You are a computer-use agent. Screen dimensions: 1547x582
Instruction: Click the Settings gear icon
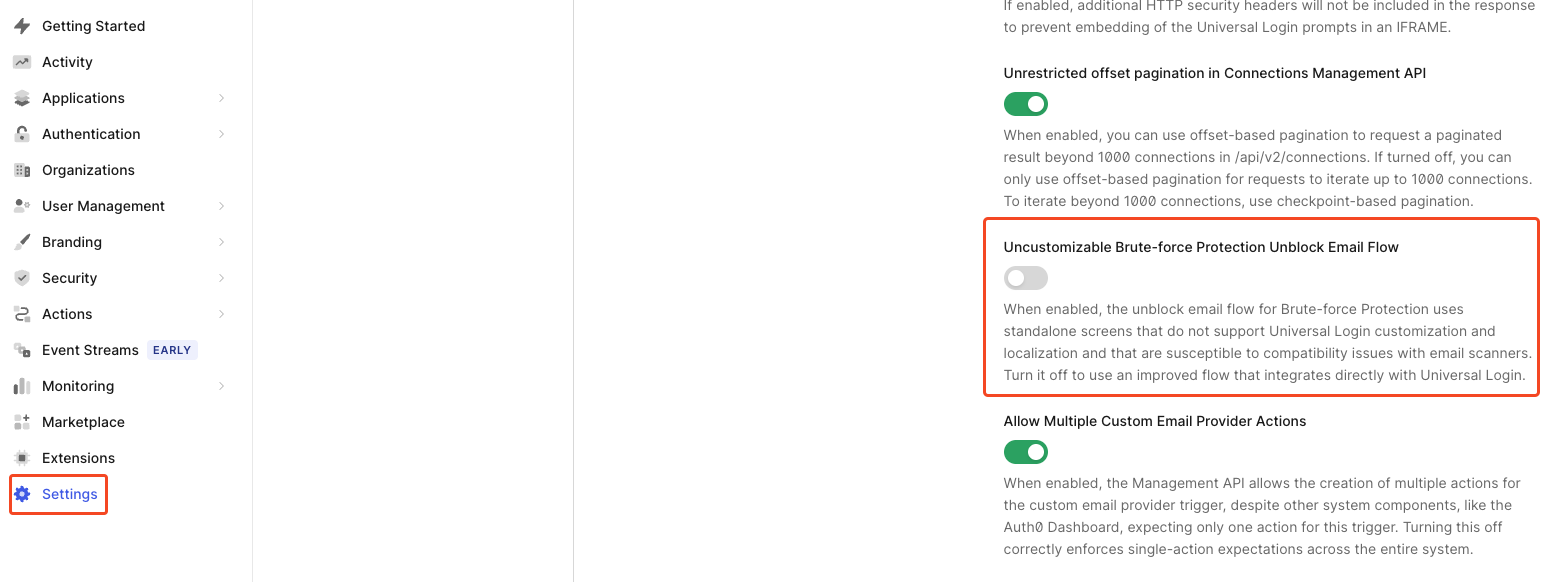(23, 493)
